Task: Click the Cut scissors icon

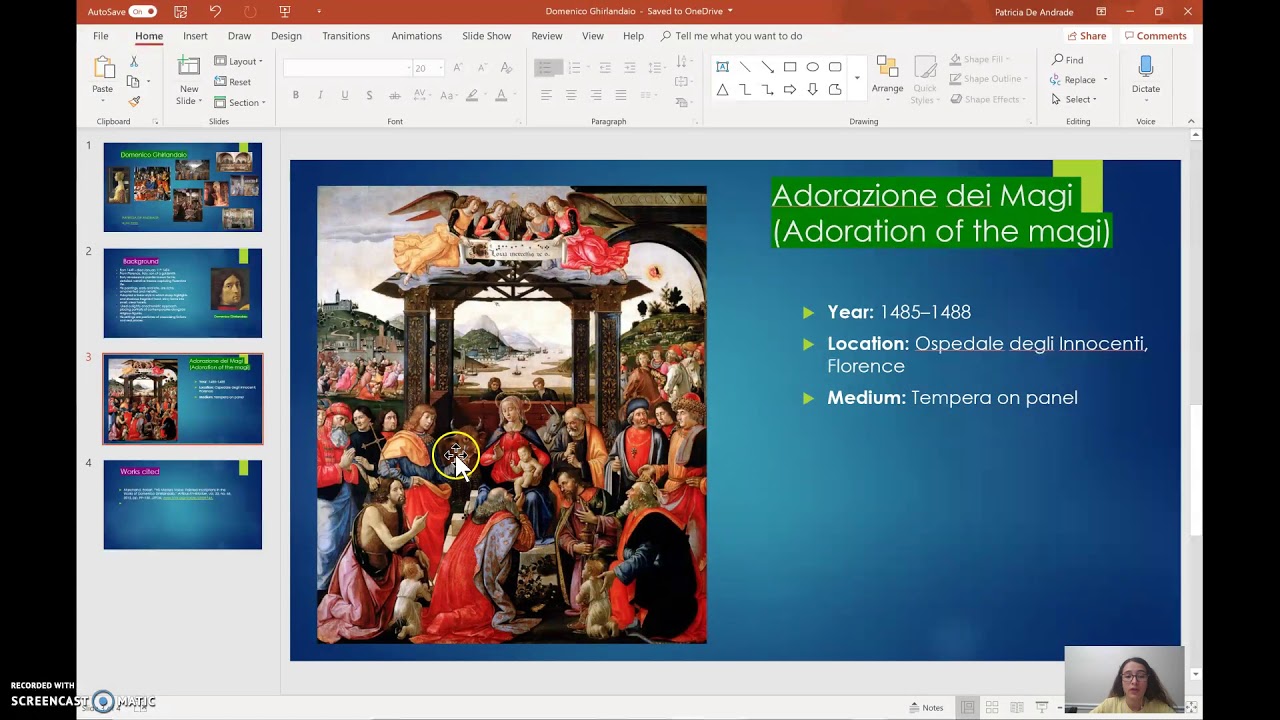Action: coord(134,62)
